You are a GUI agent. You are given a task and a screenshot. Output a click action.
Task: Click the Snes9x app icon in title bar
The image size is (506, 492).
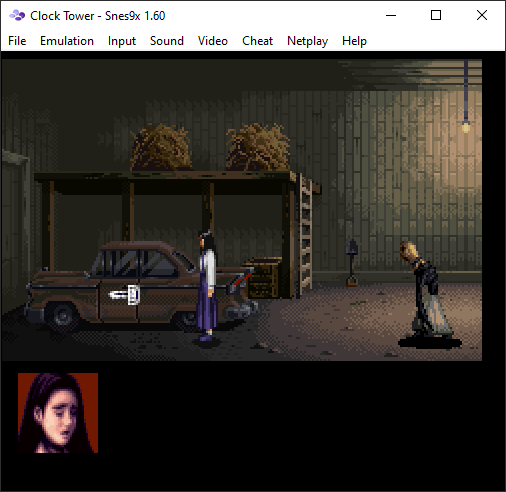[17, 15]
